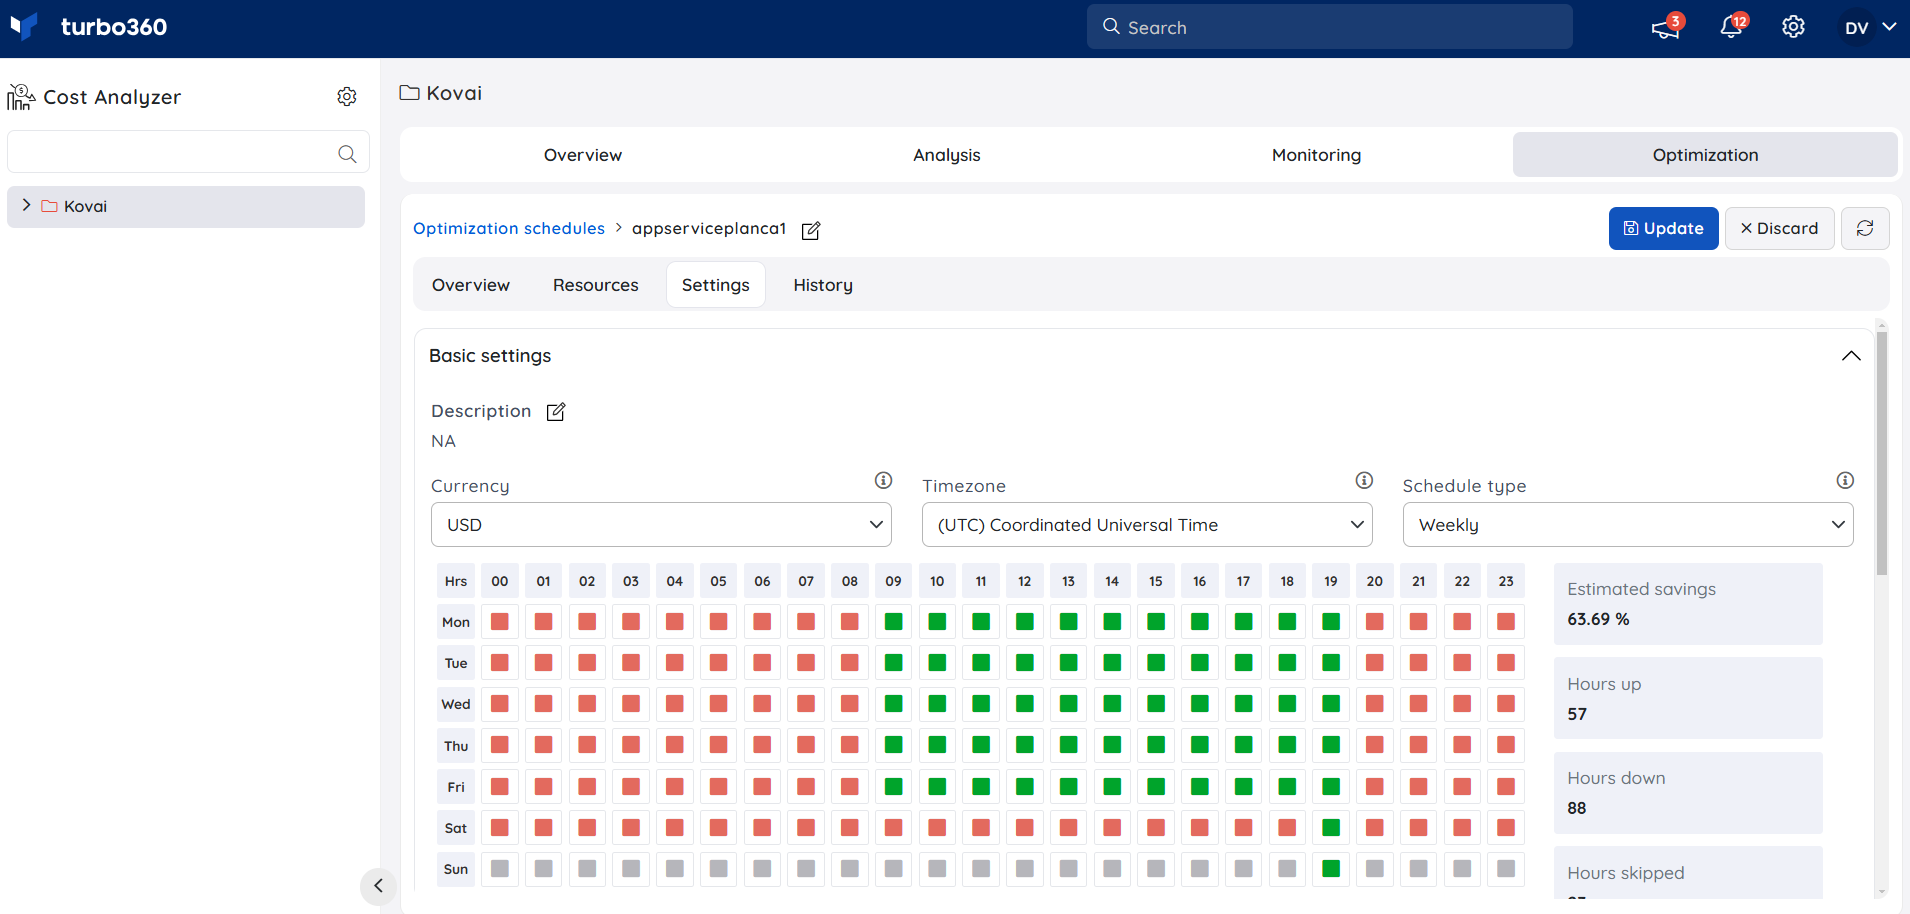Switch to the Analysis tab
The height and width of the screenshot is (914, 1910).
pyautogui.click(x=947, y=155)
